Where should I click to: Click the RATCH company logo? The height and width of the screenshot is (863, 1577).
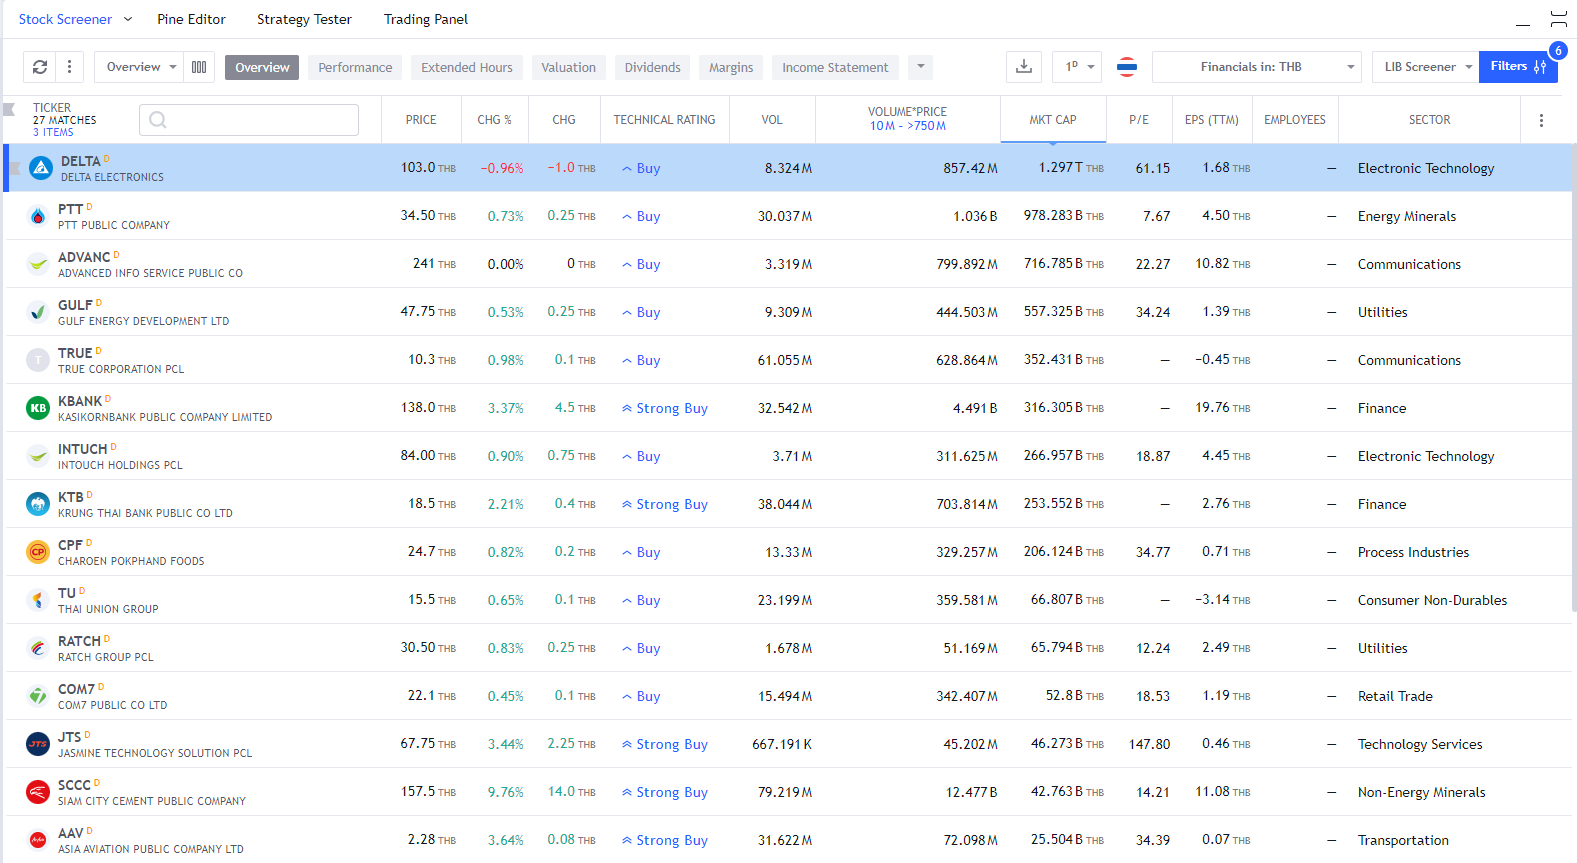click(x=38, y=648)
